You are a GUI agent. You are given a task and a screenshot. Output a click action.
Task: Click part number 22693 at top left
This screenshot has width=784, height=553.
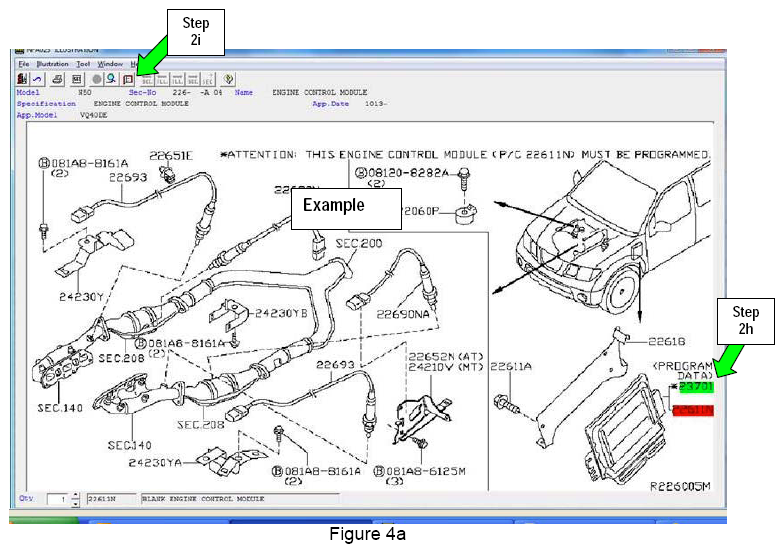pos(128,177)
